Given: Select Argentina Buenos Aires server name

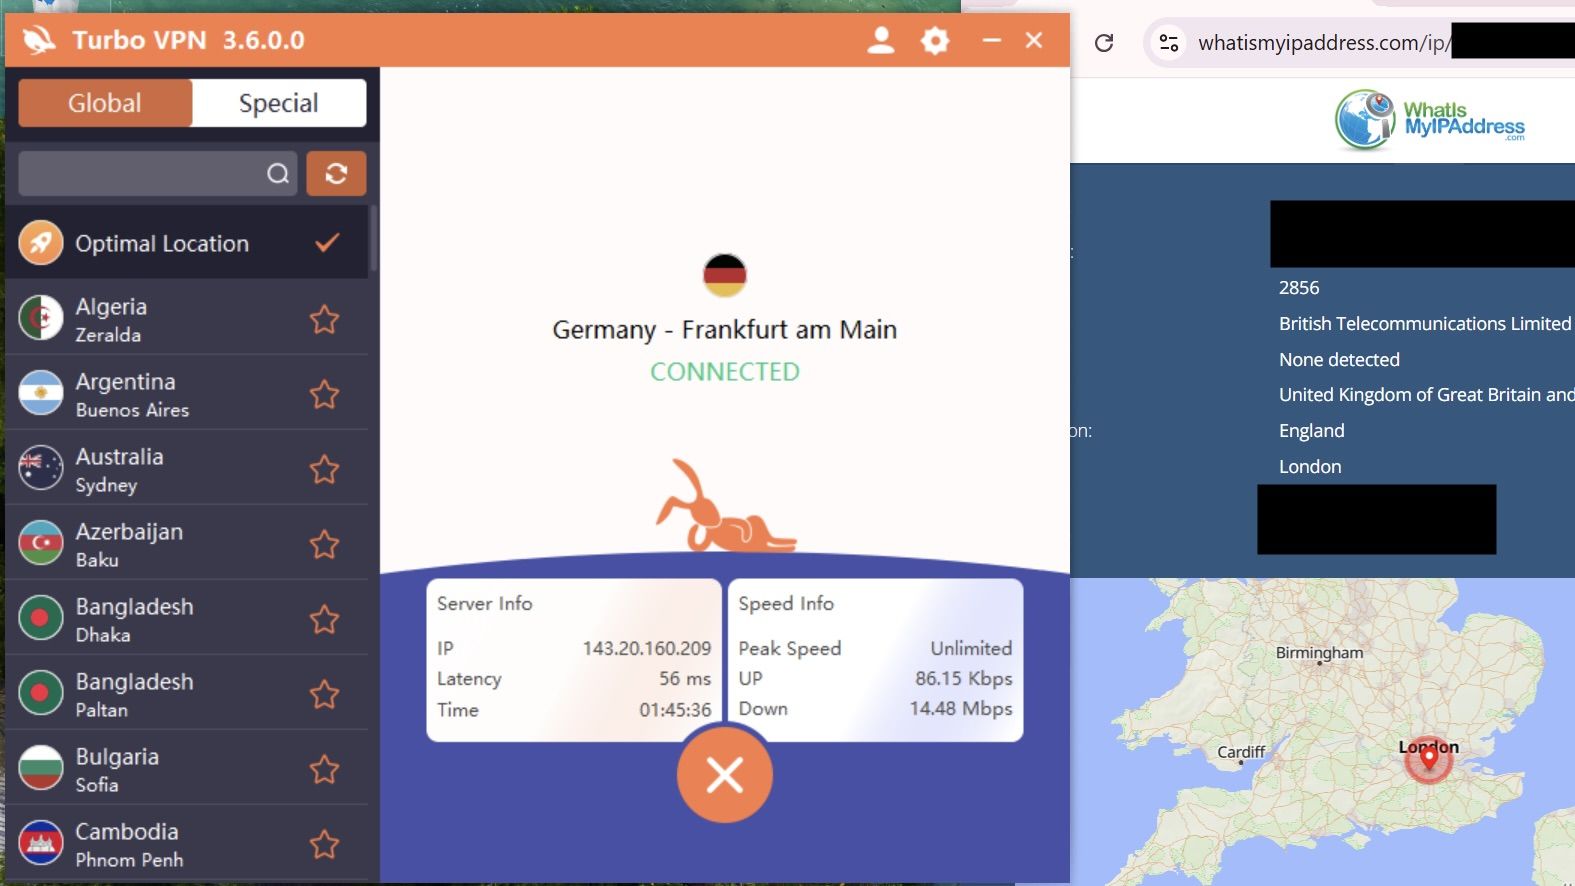Looking at the screenshot, I should pyautogui.click(x=132, y=395).
